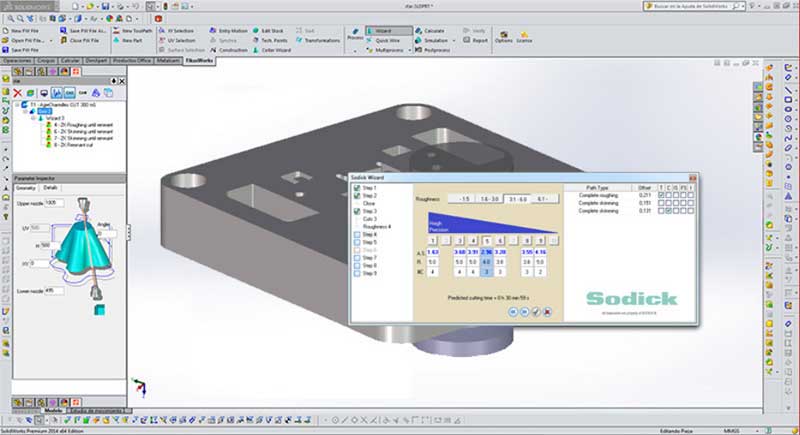Click the Lower nozzle input field
The width and height of the screenshot is (800, 435).
pos(54,291)
